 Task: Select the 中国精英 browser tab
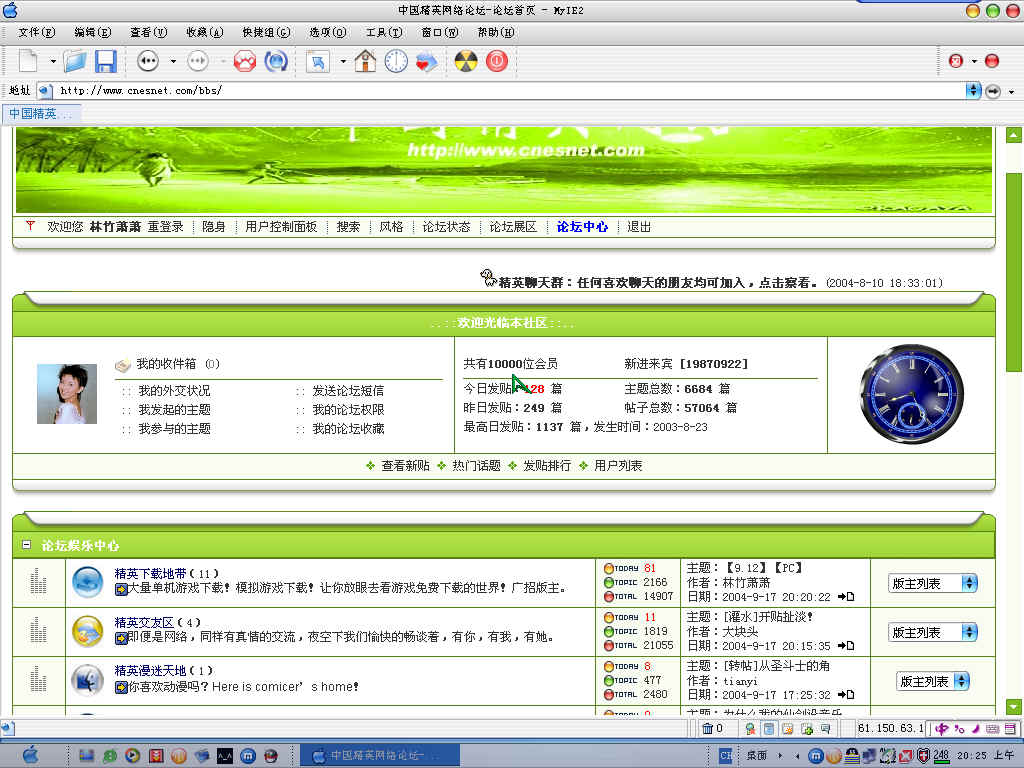(x=42, y=114)
